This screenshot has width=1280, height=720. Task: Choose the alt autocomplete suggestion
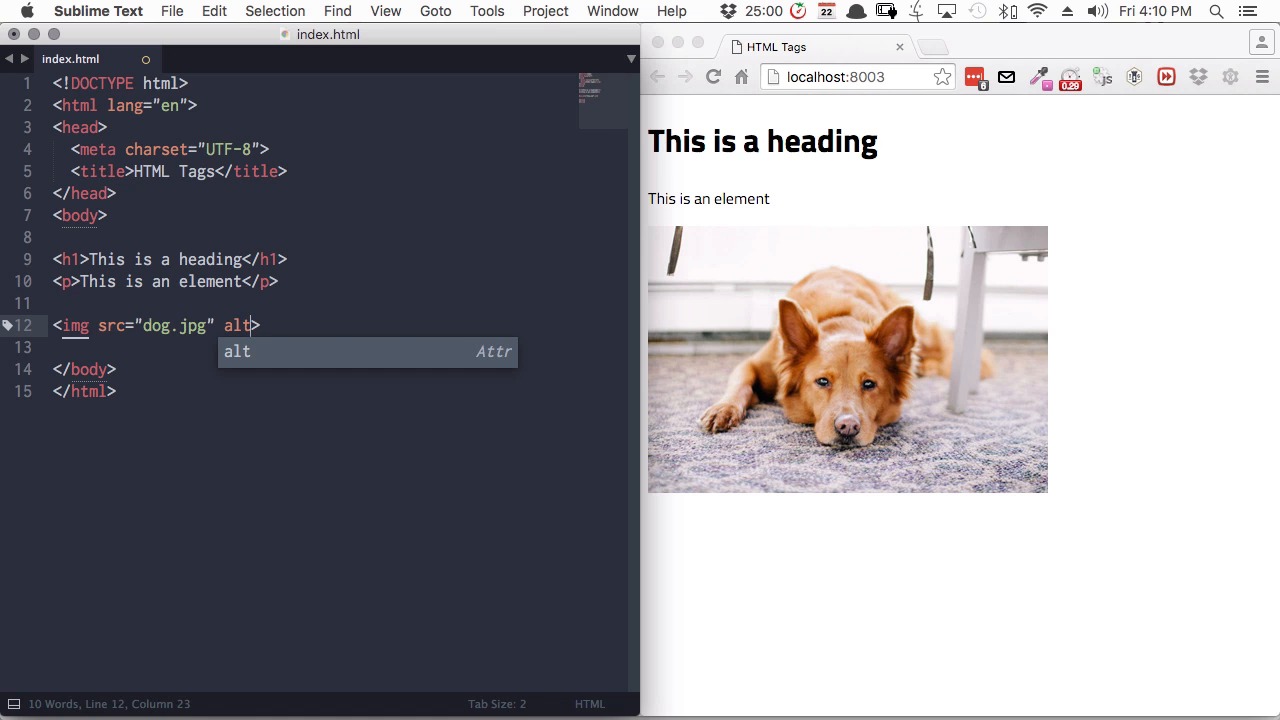(368, 352)
